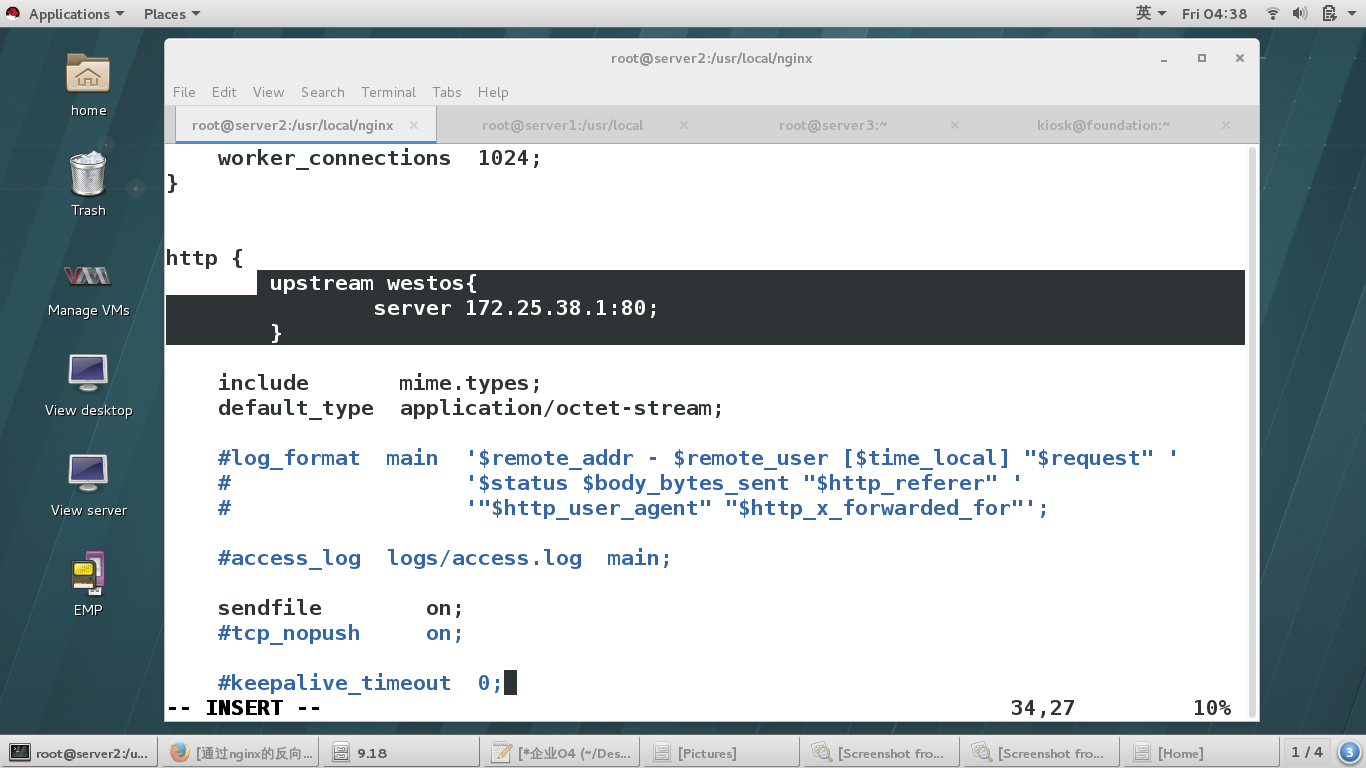This screenshot has width=1366, height=768.
Task: Show the calendar via Fri 04:38 clock
Action: (x=1214, y=14)
